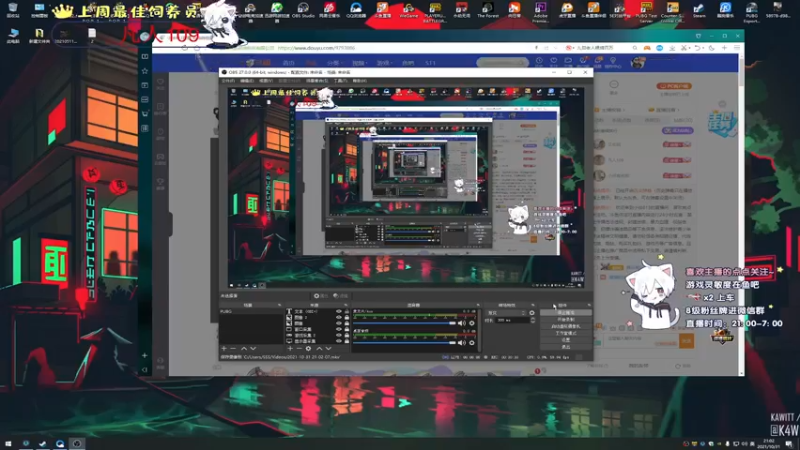Click the browser sidebar shopping cart icon

click(x=145, y=113)
